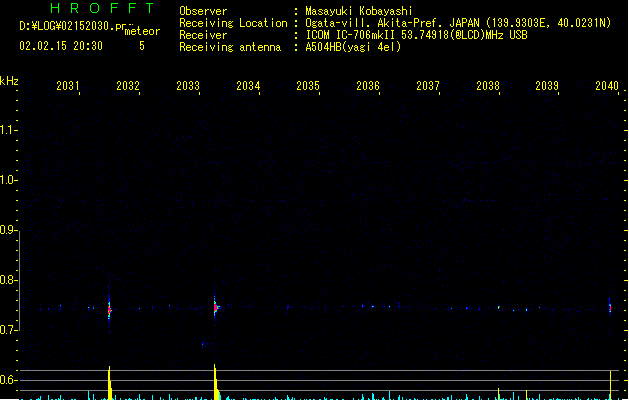Click the 0.8 kHz axis label
This screenshot has width=629, height=400.
click(x=7, y=280)
